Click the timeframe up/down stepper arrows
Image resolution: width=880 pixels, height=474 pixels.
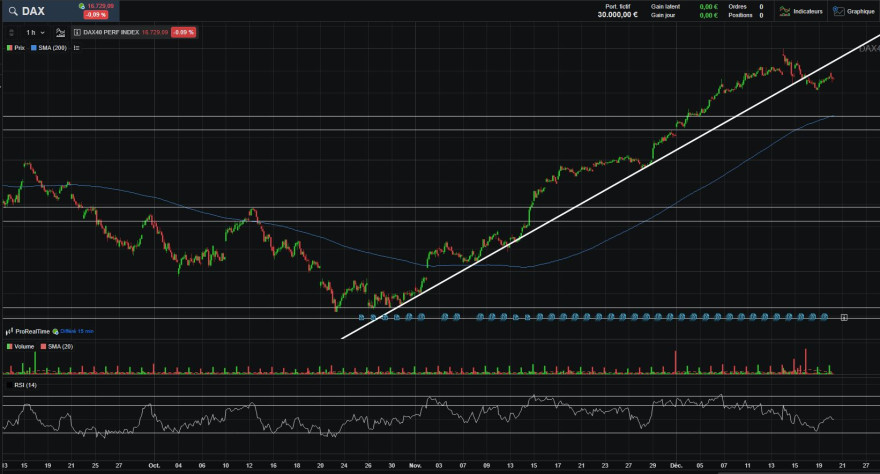pos(11,32)
